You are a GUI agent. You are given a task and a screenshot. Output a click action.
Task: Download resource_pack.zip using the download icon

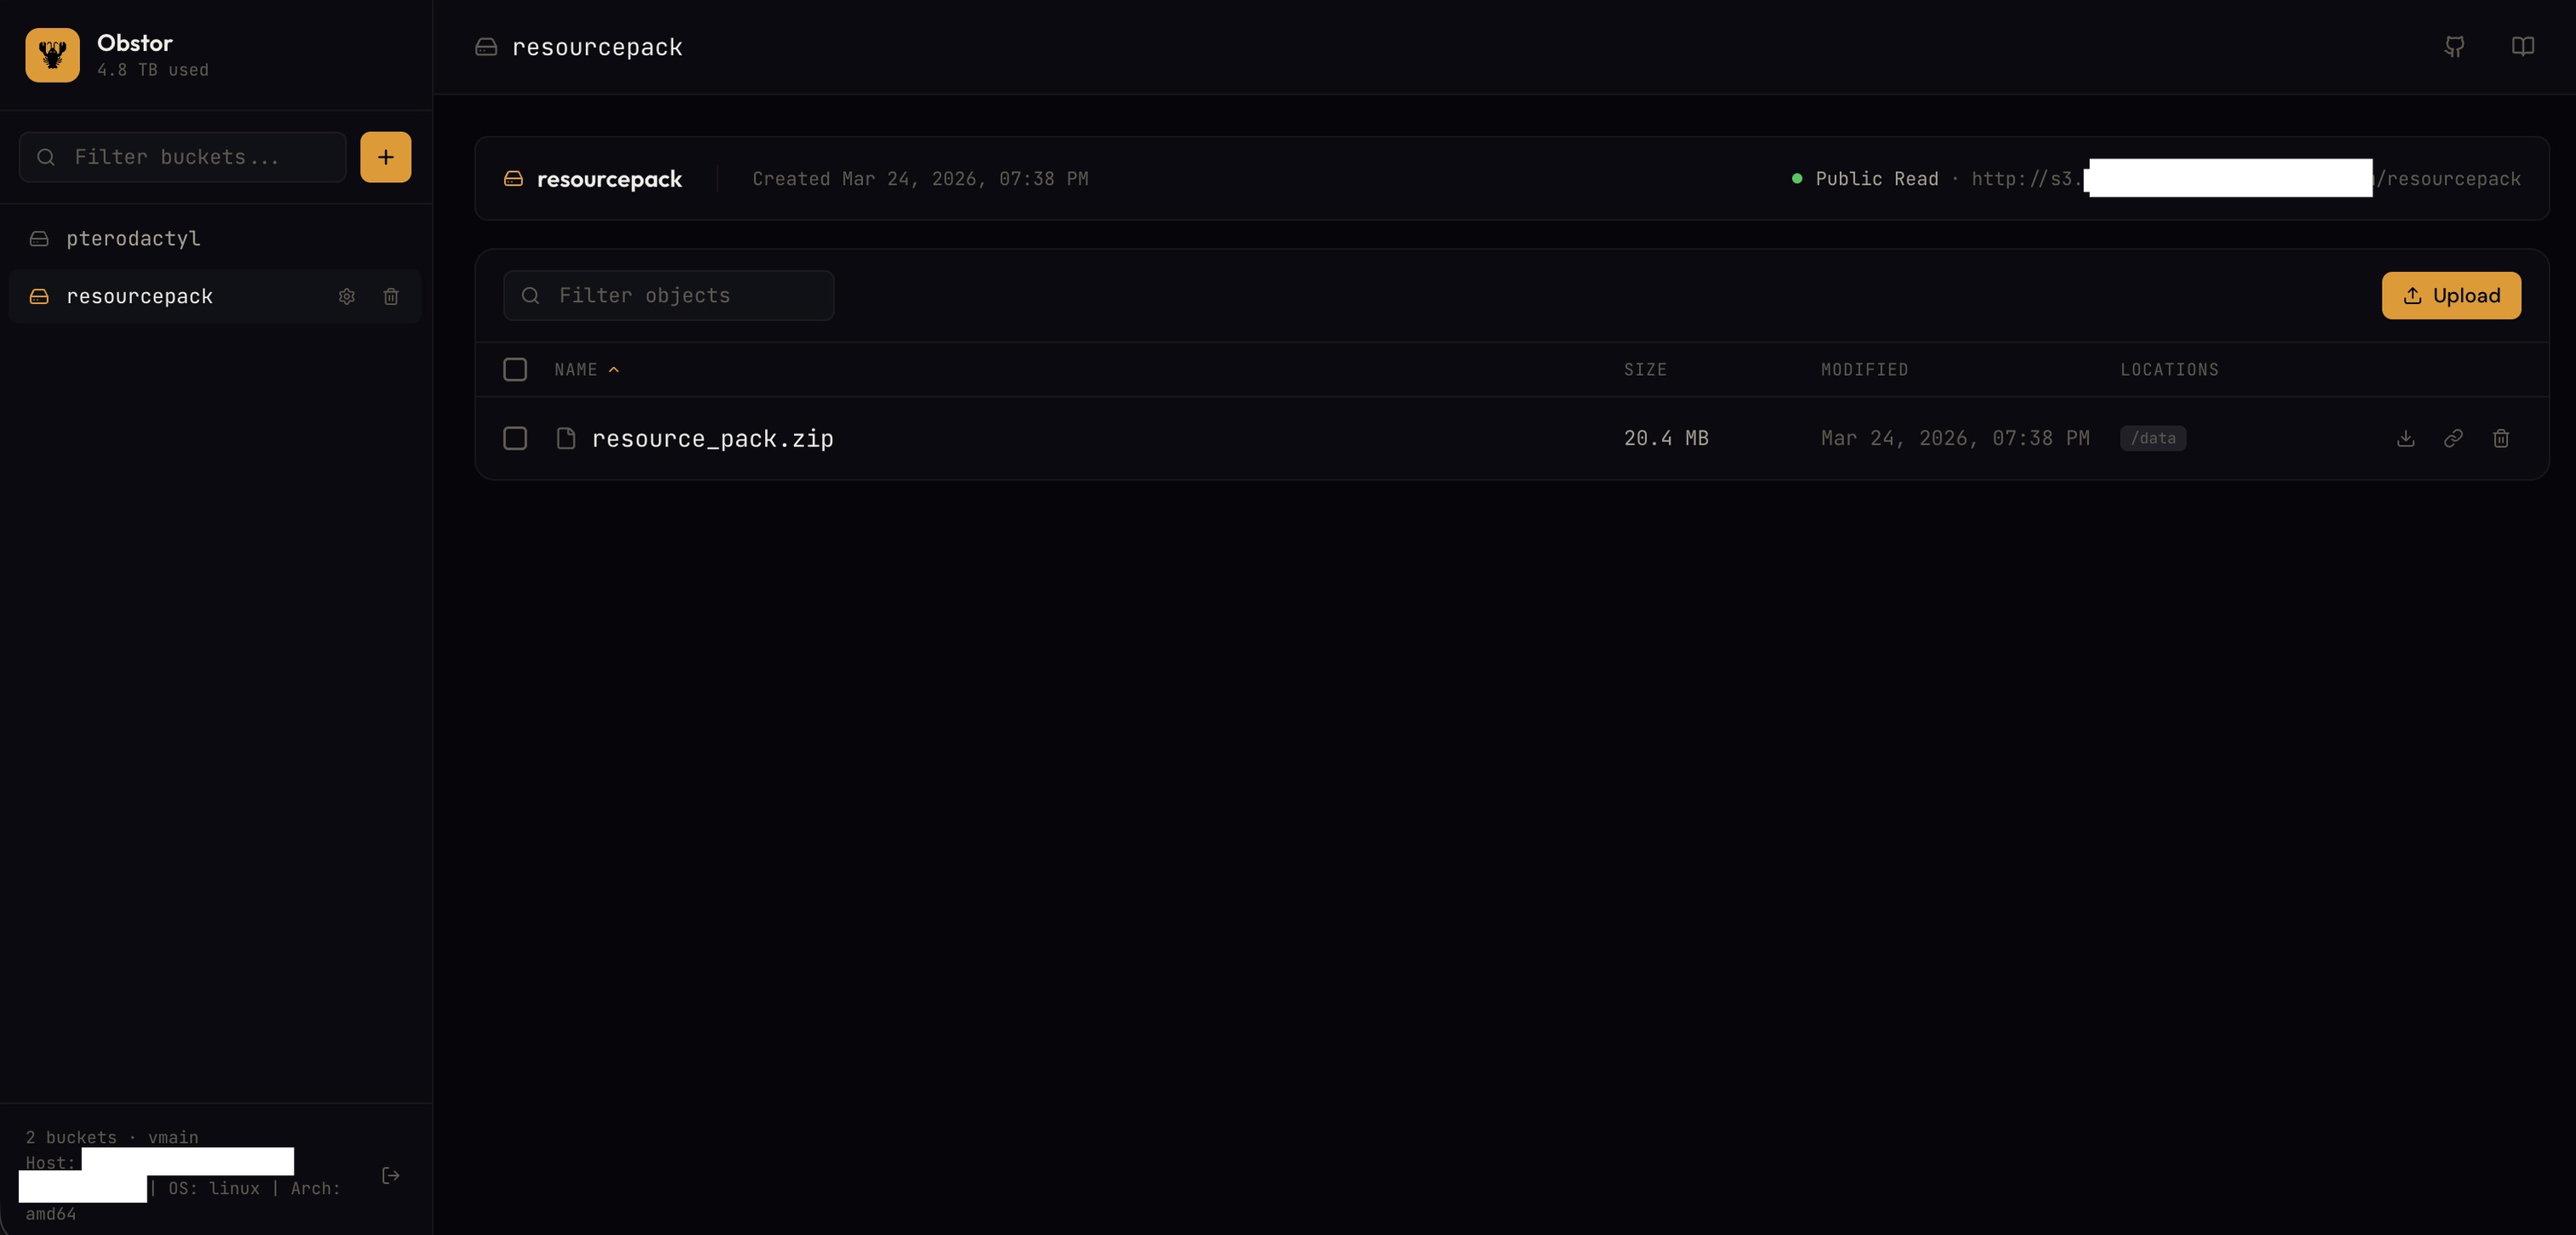pyautogui.click(x=2406, y=439)
